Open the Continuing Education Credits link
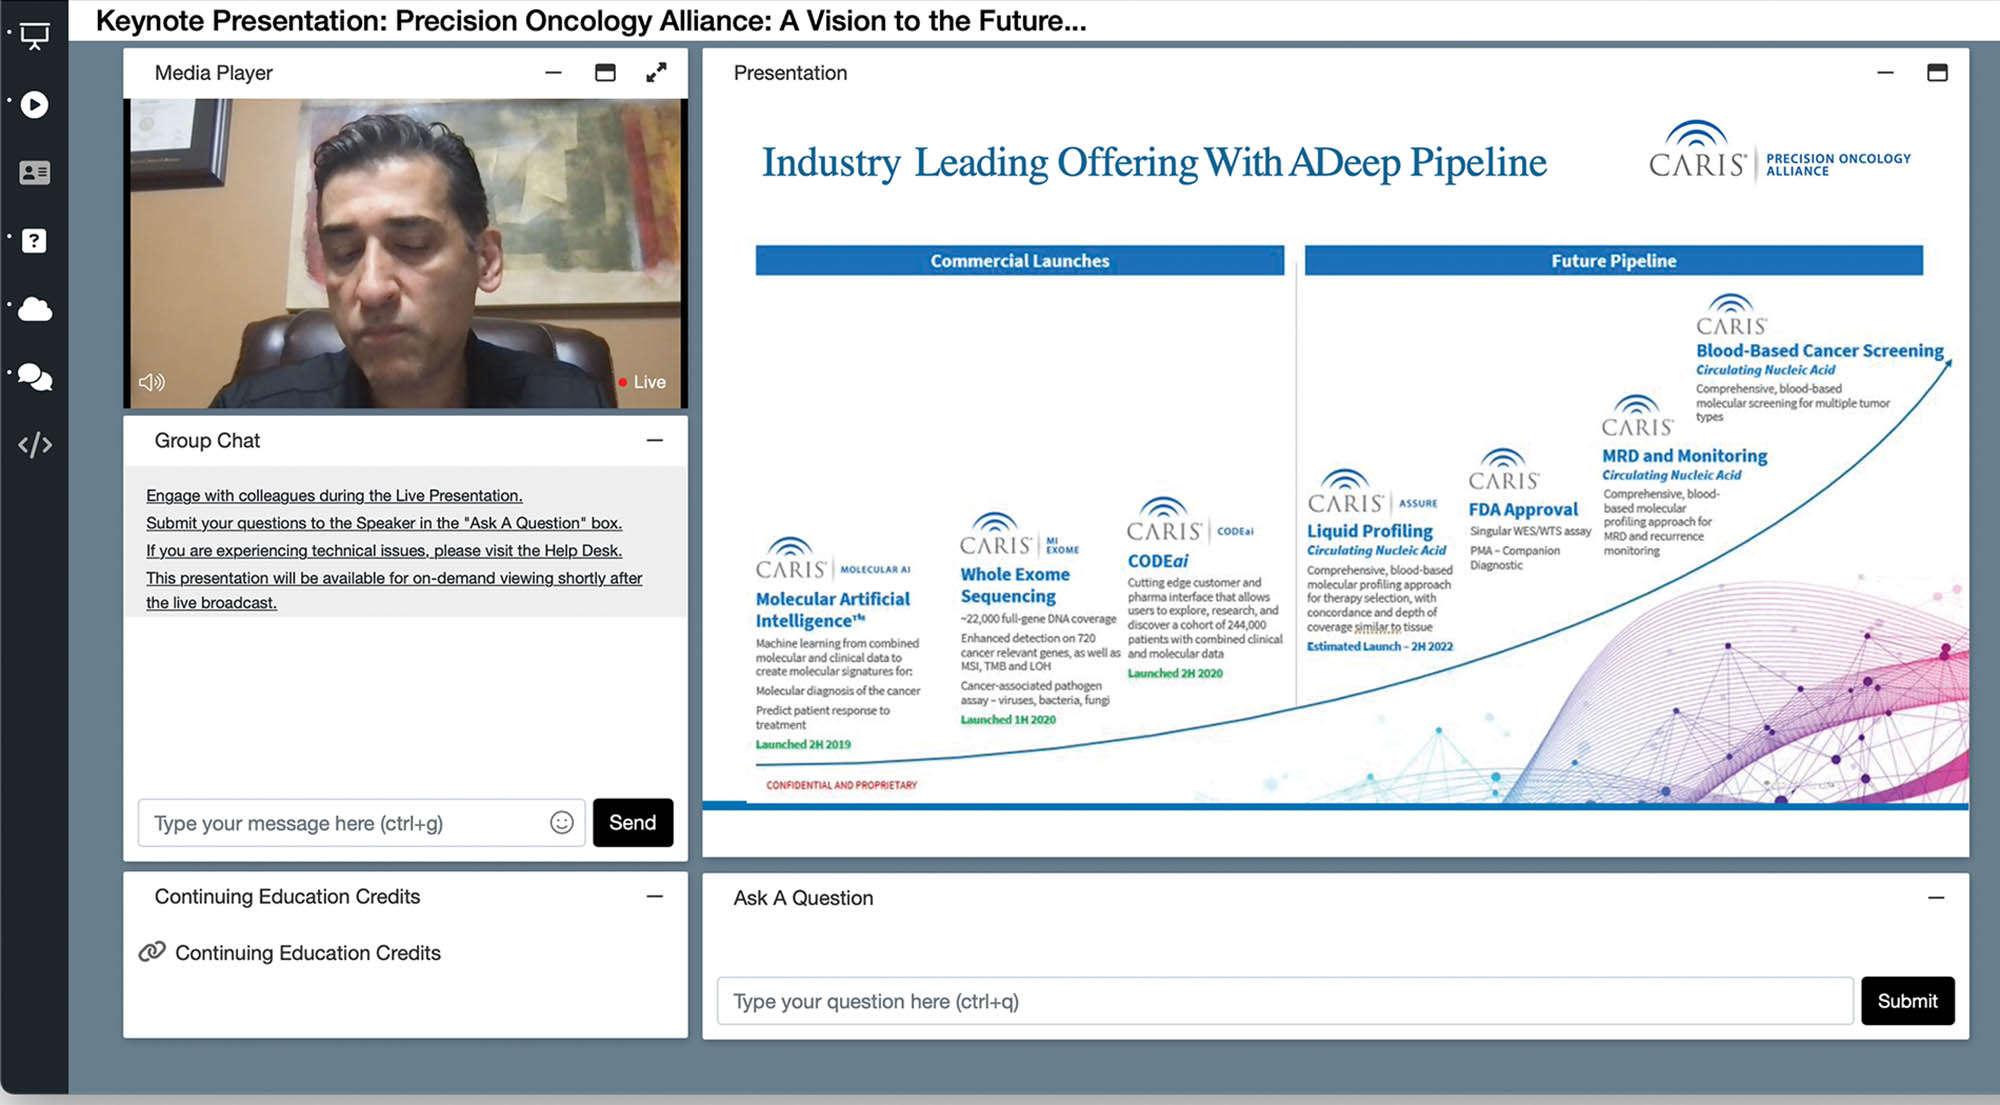2000x1105 pixels. [307, 953]
